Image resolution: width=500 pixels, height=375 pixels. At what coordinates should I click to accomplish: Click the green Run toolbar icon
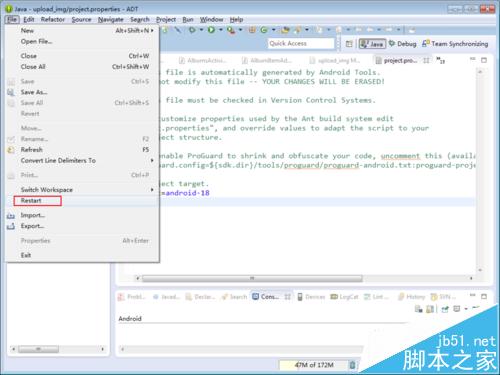tap(211, 30)
